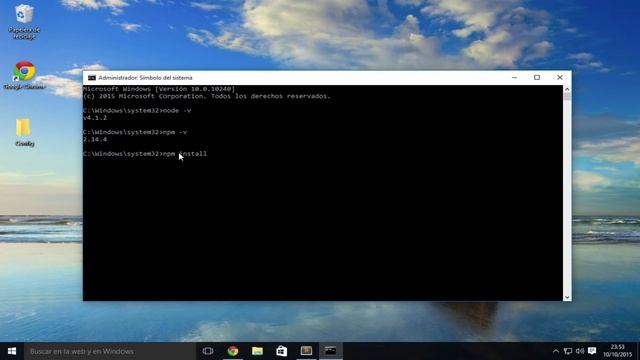Click the 'npm -v' command line
The height and width of the screenshot is (360, 640).
point(135,132)
